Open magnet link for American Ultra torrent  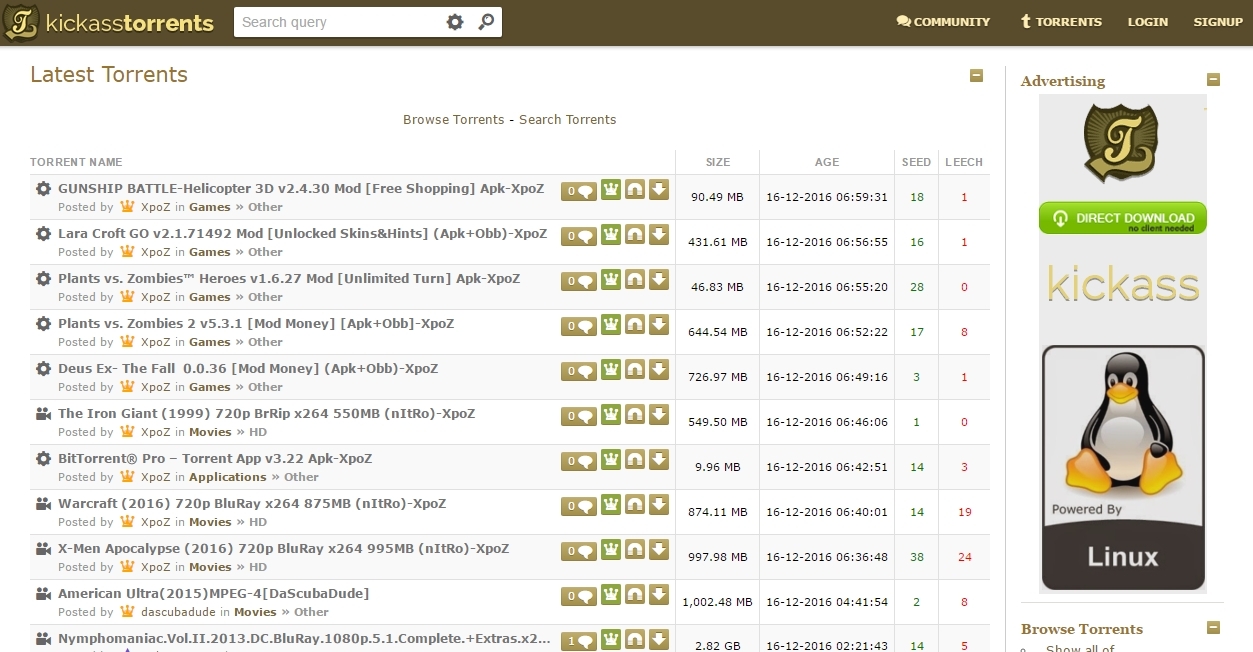[x=635, y=595]
